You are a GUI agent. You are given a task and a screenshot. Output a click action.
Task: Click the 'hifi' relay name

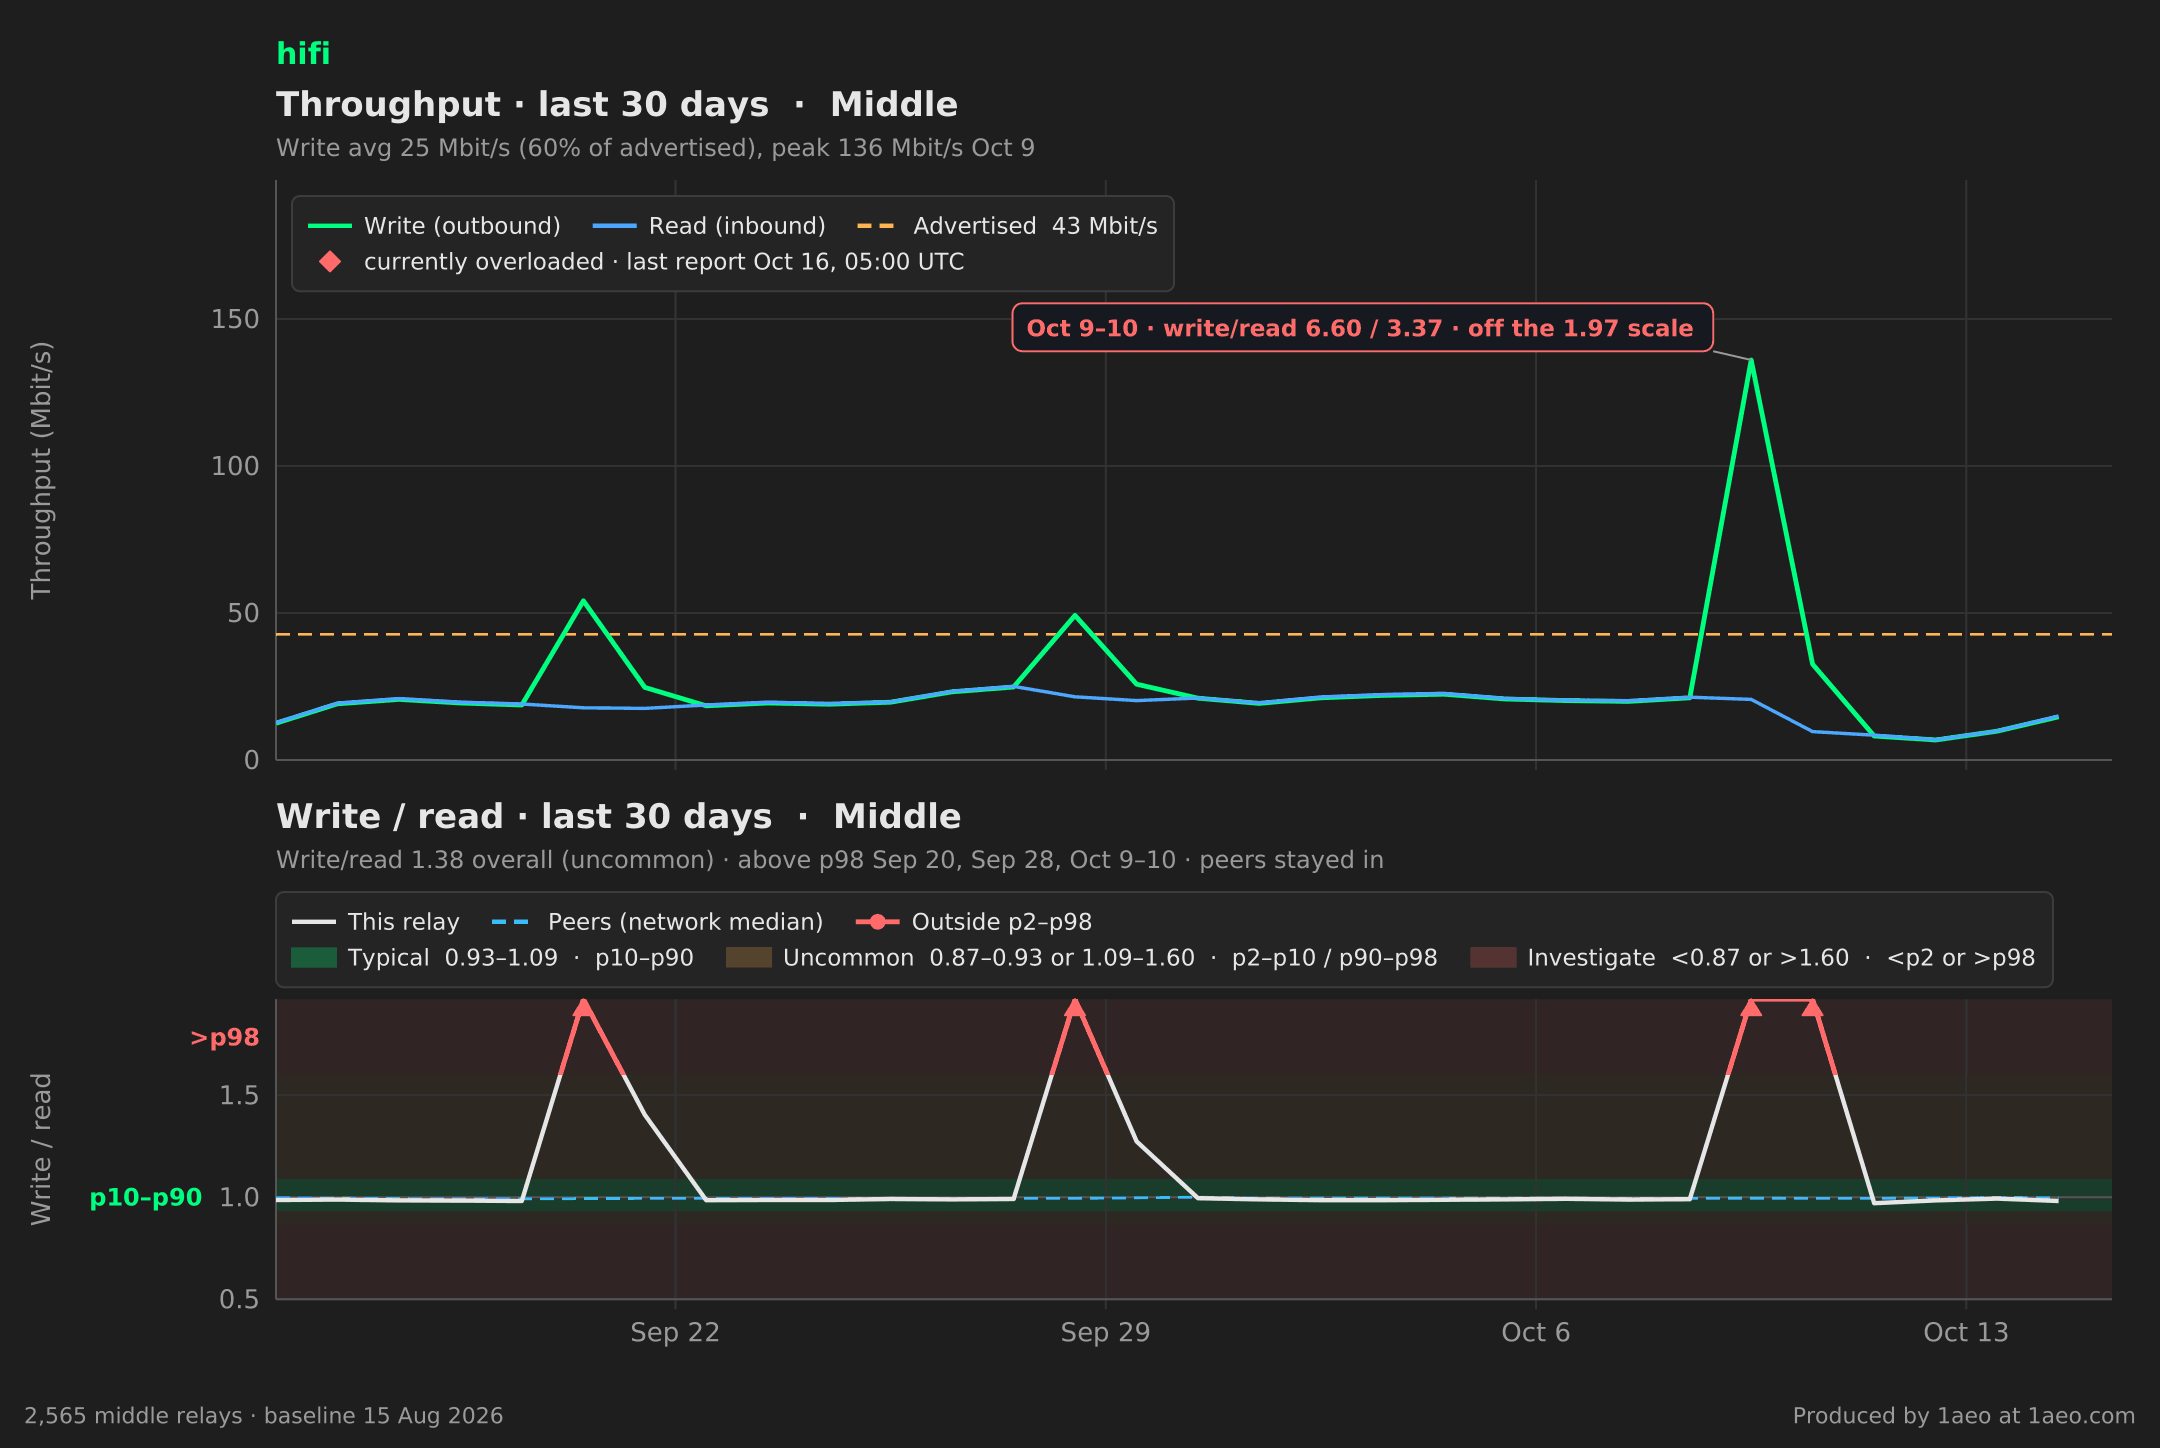pyautogui.click(x=303, y=54)
